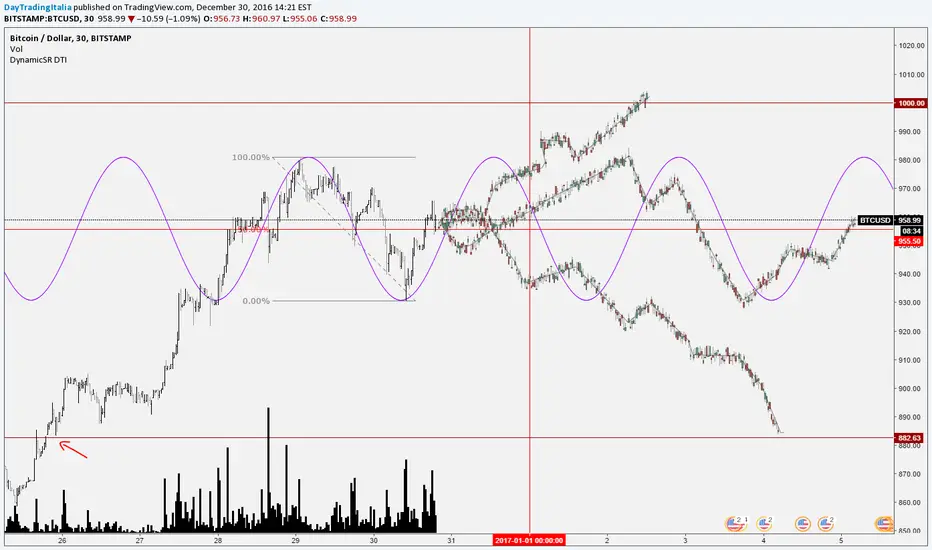This screenshot has height=550, width=932.
Task: Select the Bitcoin / Dollar chart title
Action: click(x=71, y=38)
